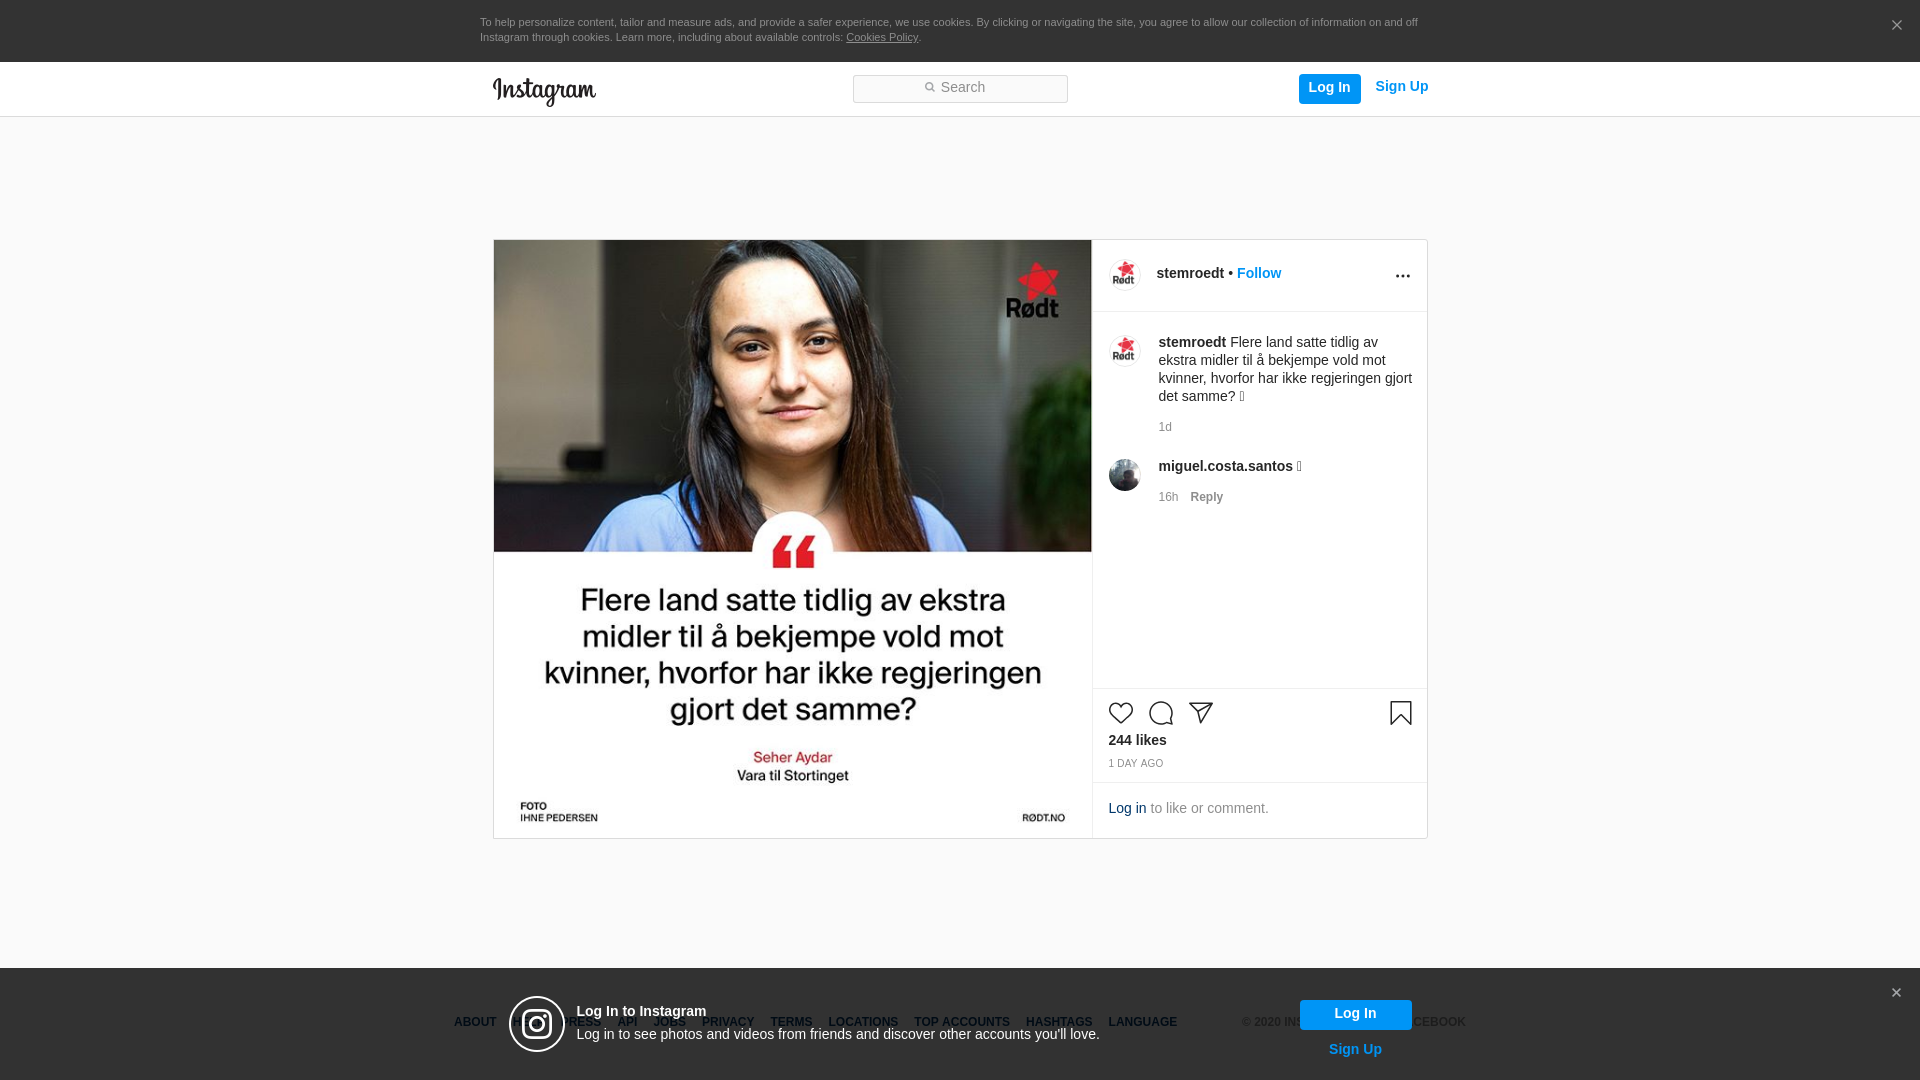Follow the stemroedt account
1920x1080 pixels.
point(1258,274)
